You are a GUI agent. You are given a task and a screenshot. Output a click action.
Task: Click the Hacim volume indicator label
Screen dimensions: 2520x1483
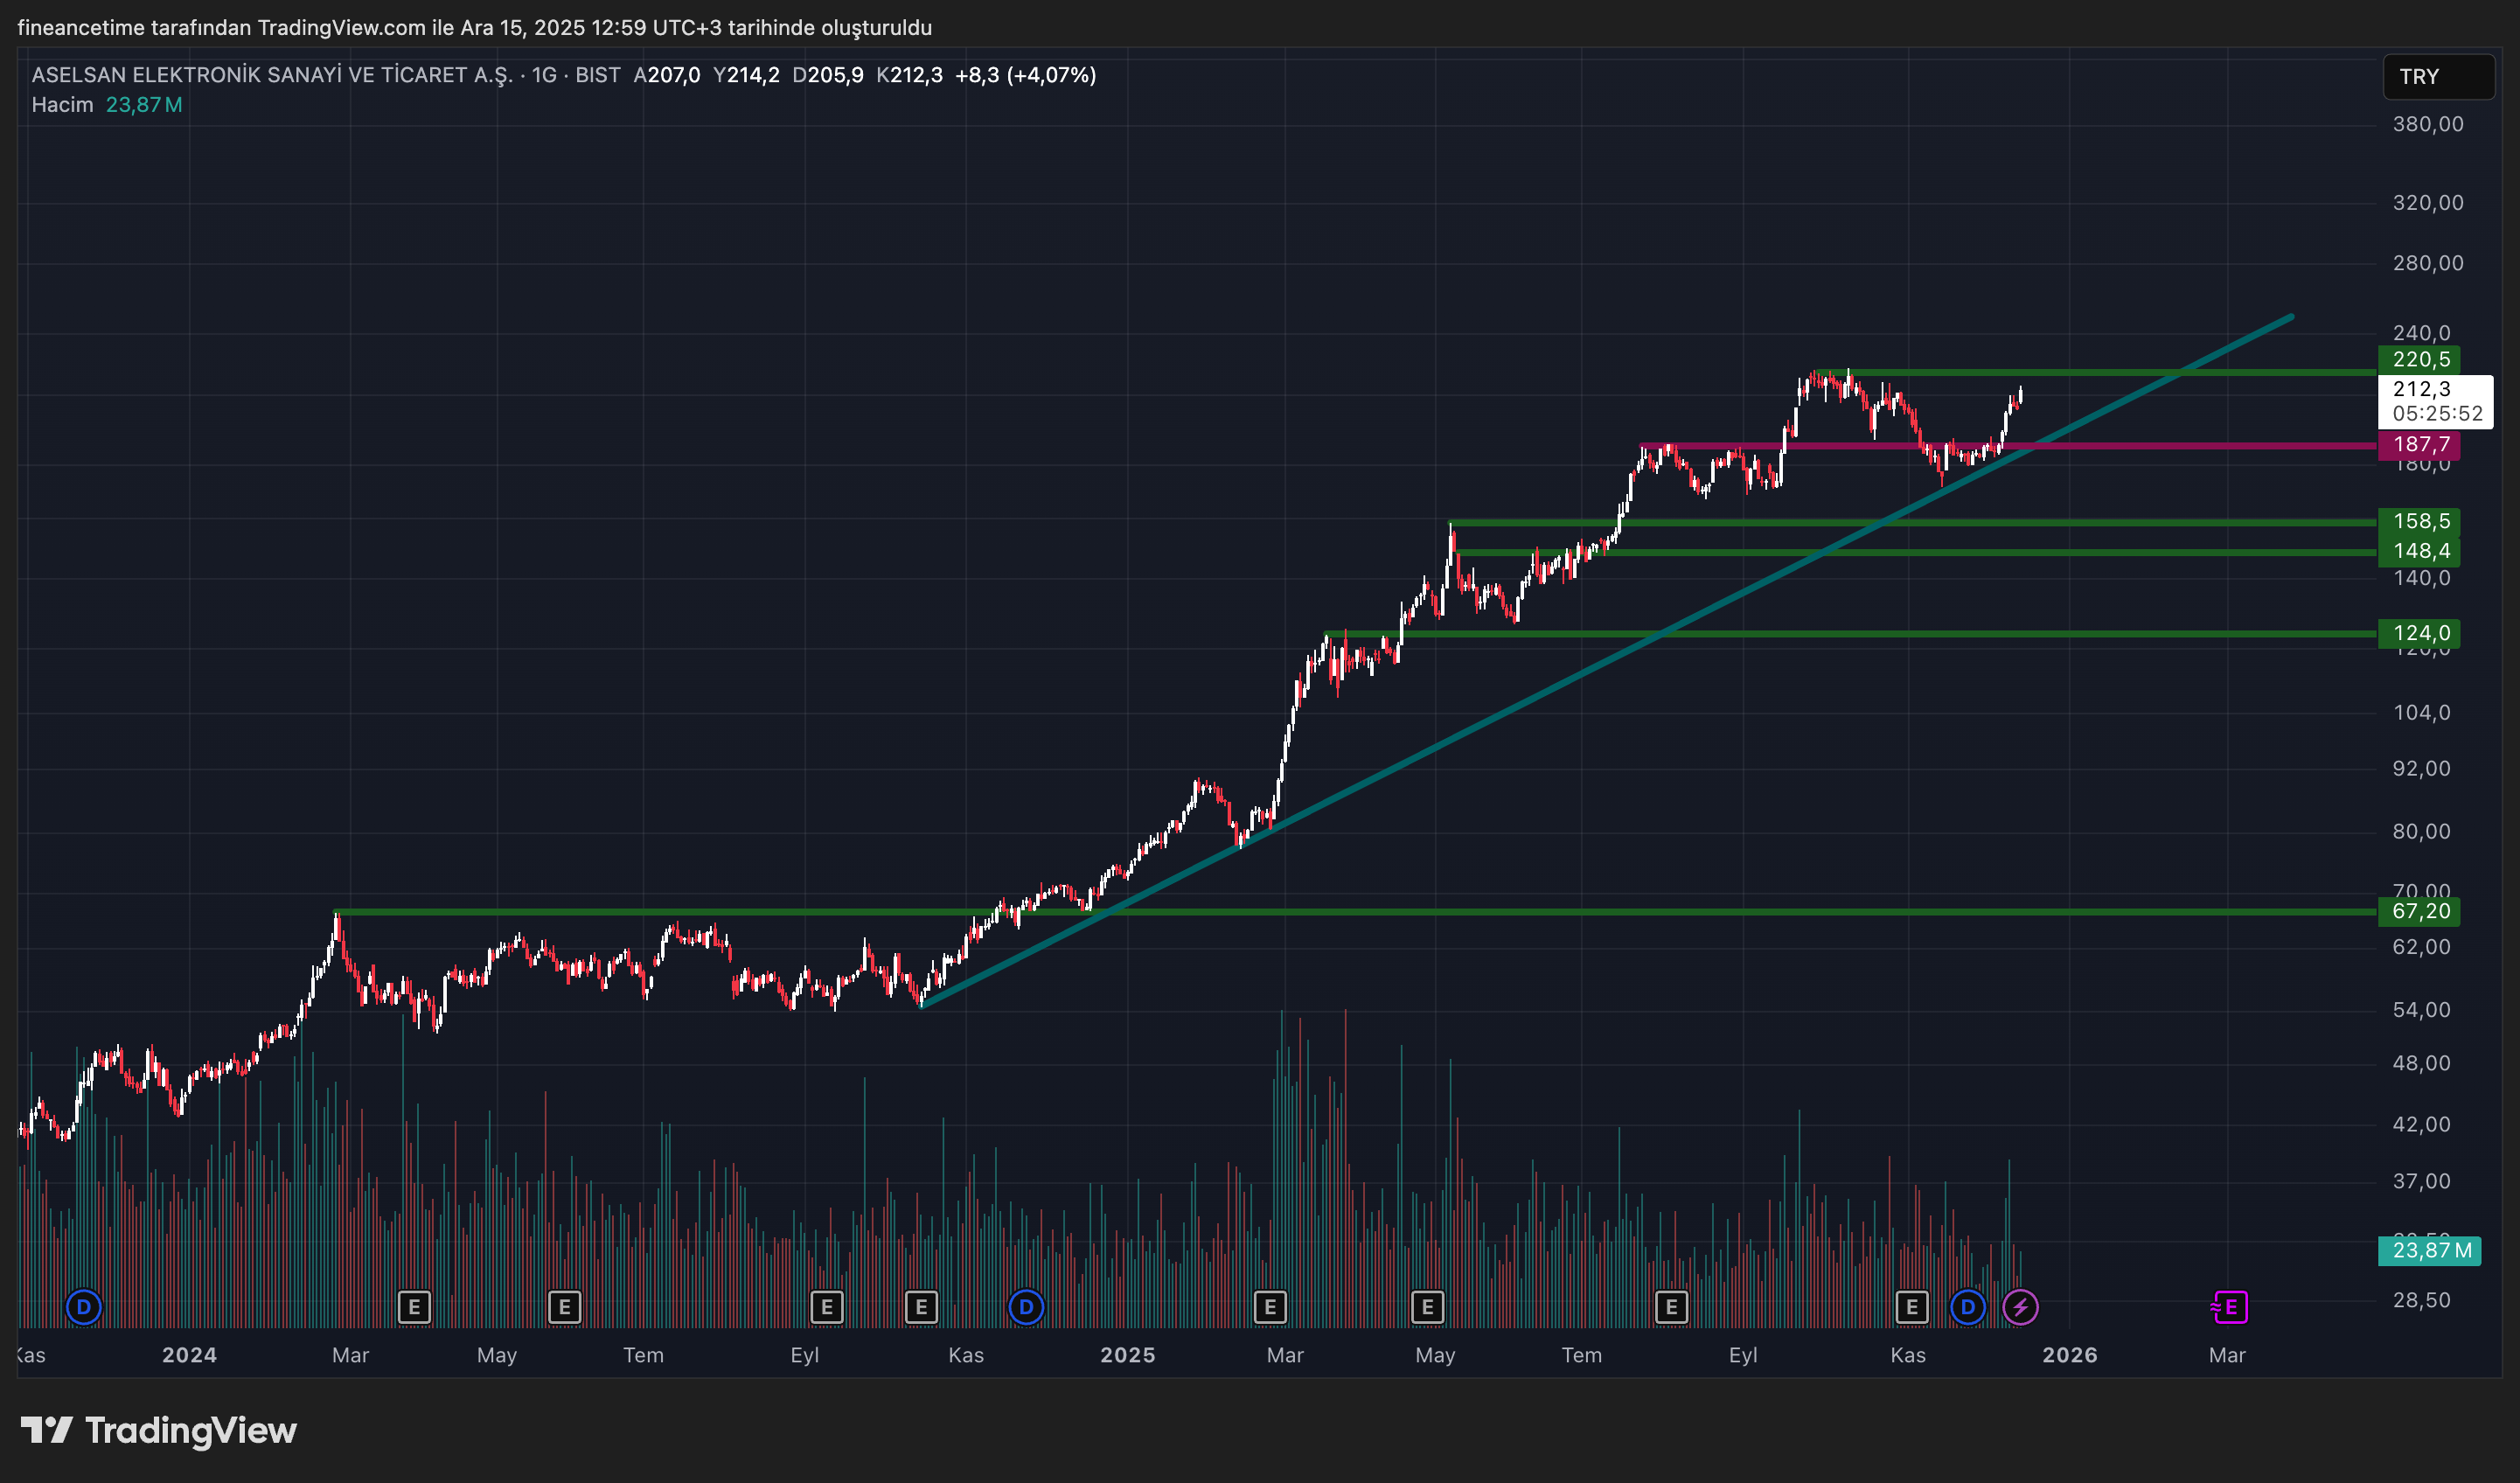pos(62,105)
